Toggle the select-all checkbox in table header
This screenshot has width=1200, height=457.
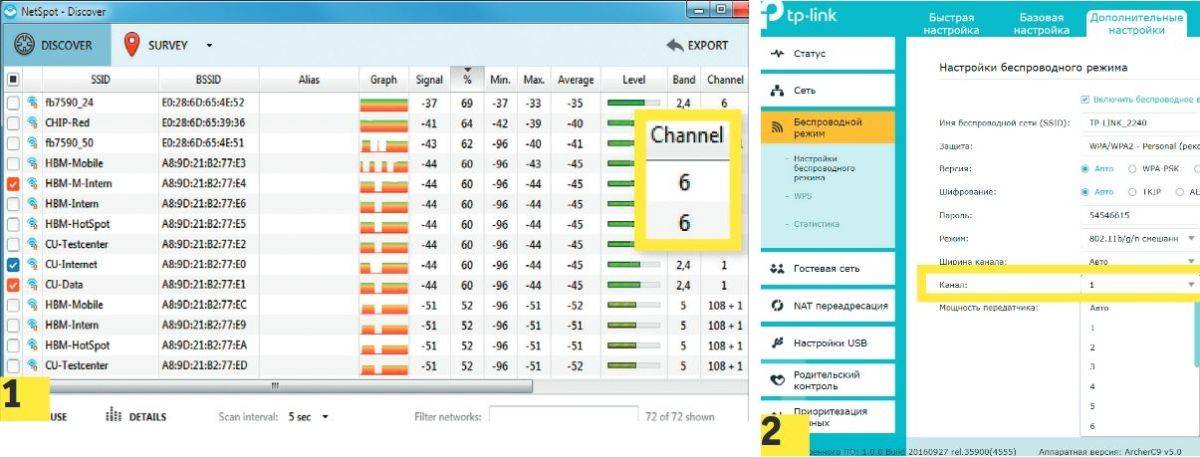13,79
